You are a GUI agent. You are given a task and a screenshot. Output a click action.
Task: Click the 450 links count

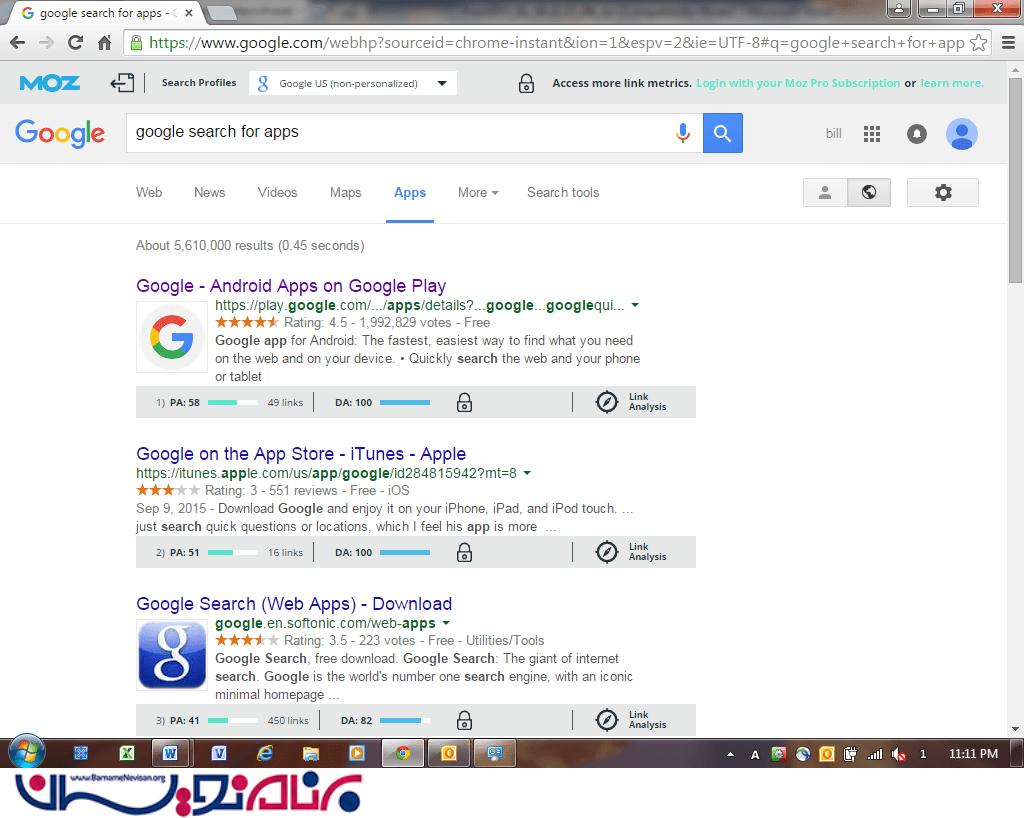[x=288, y=721]
